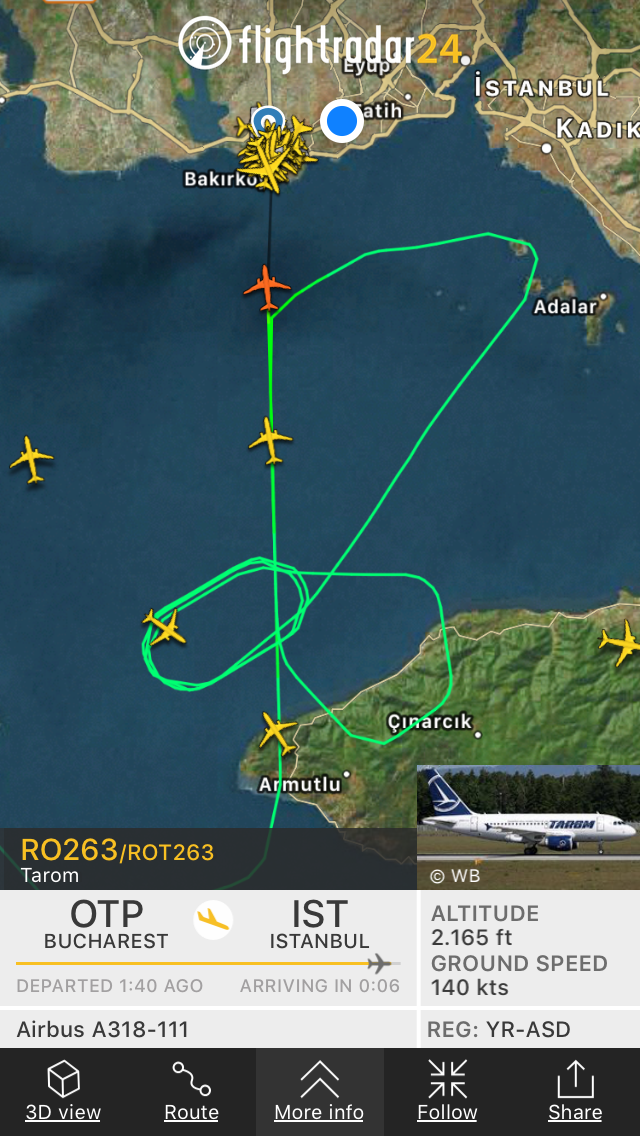Select the yellow plane at right map edge
Screen dimensions: 640x1136
pyautogui.click(x=620, y=643)
